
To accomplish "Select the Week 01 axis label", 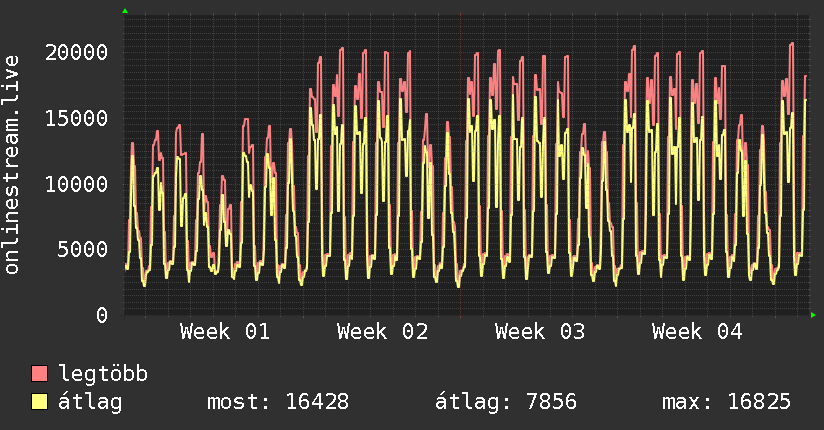I will (225, 332).
